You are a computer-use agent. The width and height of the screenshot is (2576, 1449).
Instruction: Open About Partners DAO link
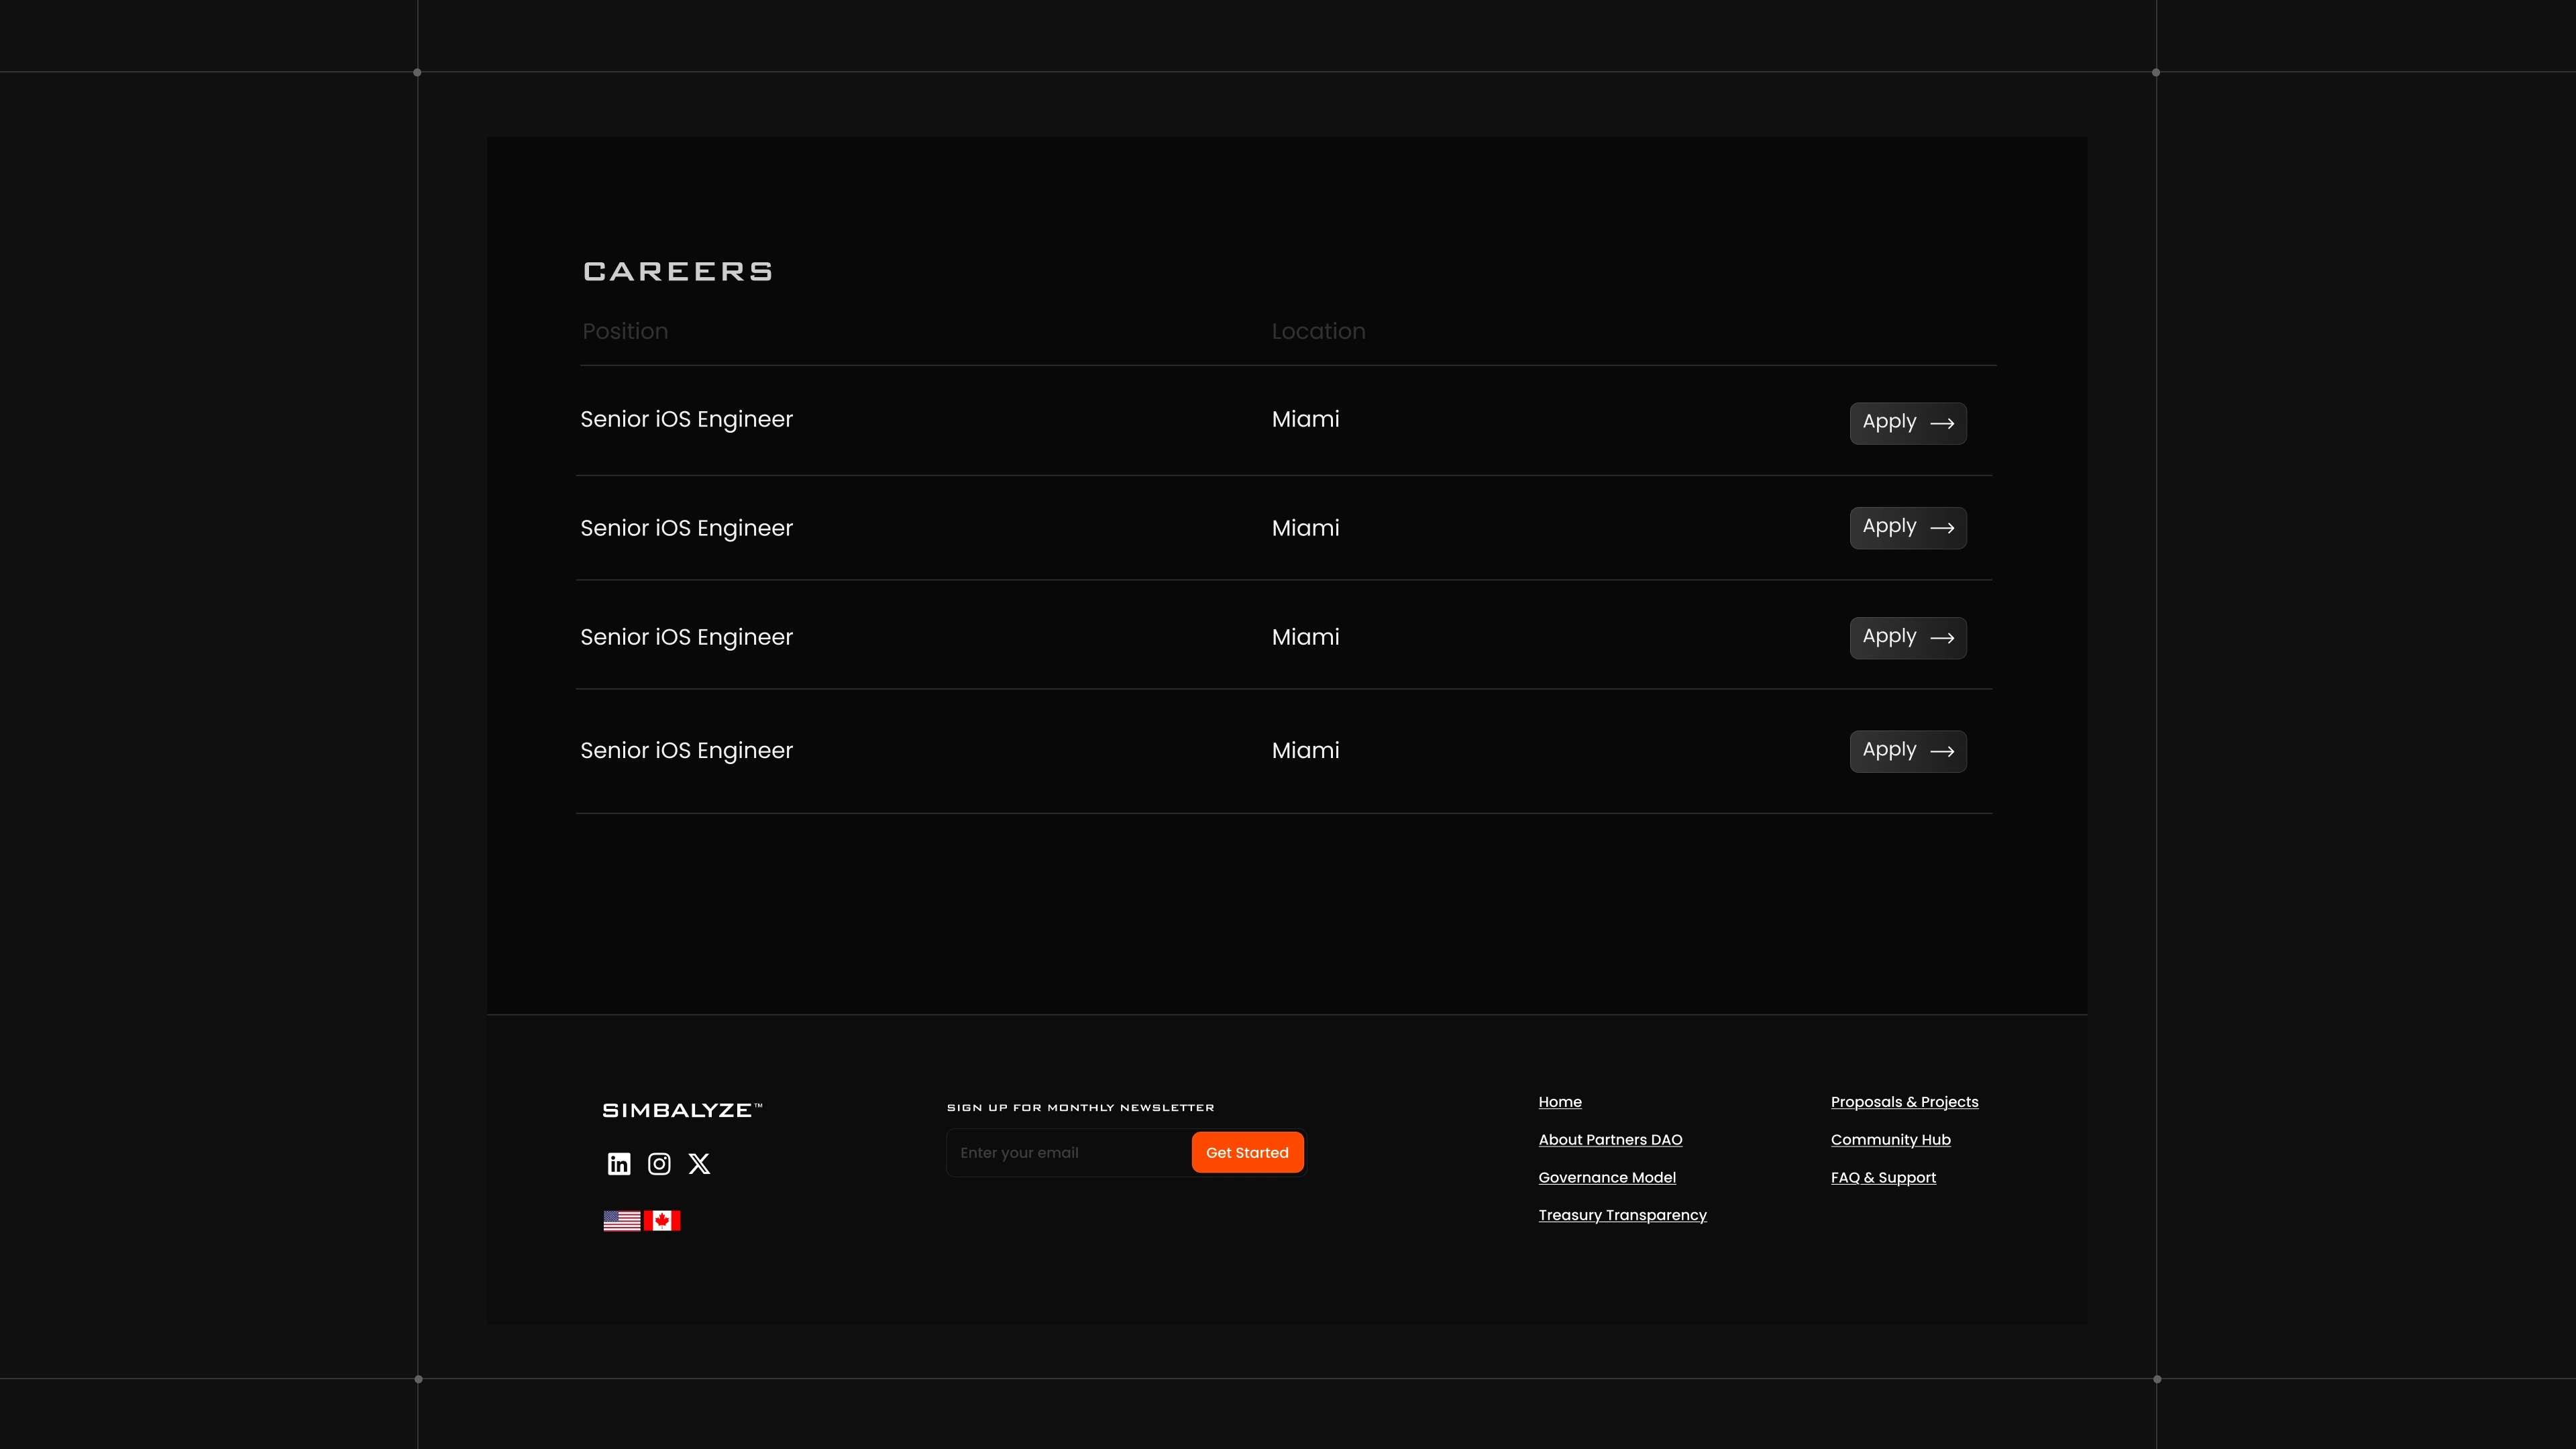[x=1610, y=1140]
